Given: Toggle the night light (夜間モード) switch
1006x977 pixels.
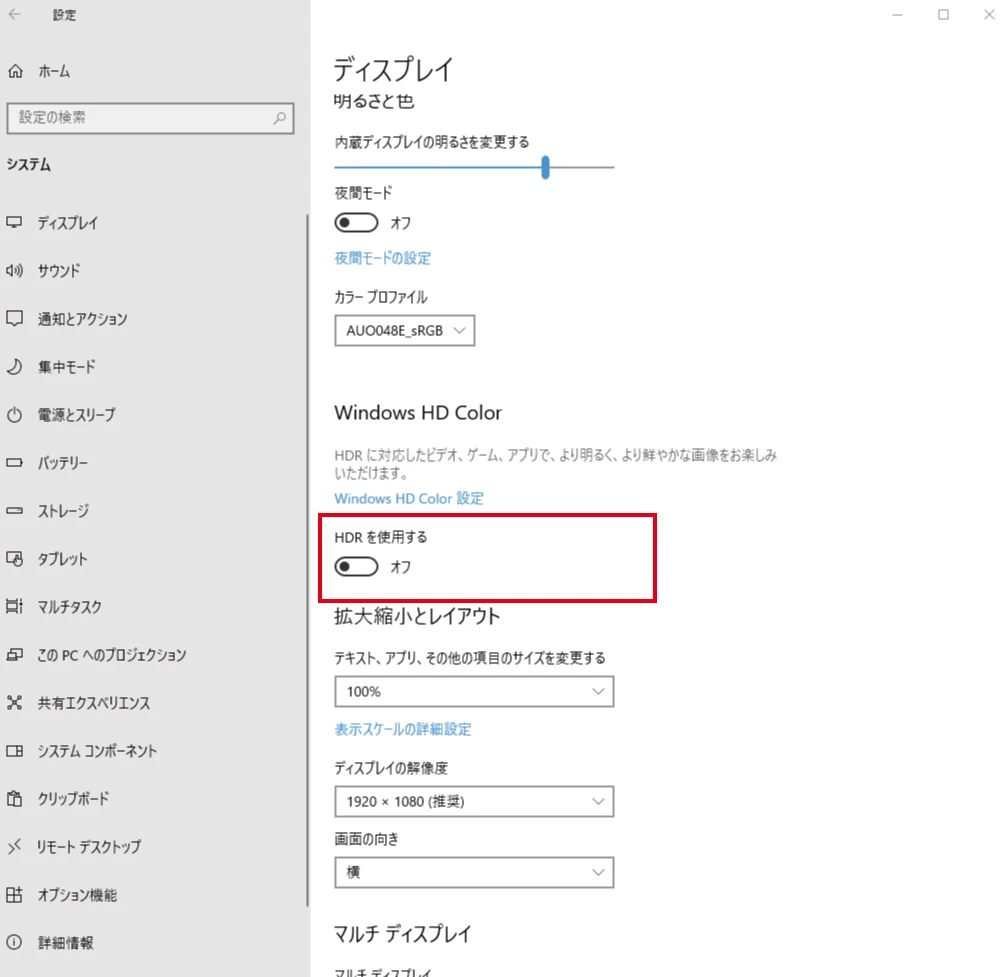Looking at the screenshot, I should point(356,223).
